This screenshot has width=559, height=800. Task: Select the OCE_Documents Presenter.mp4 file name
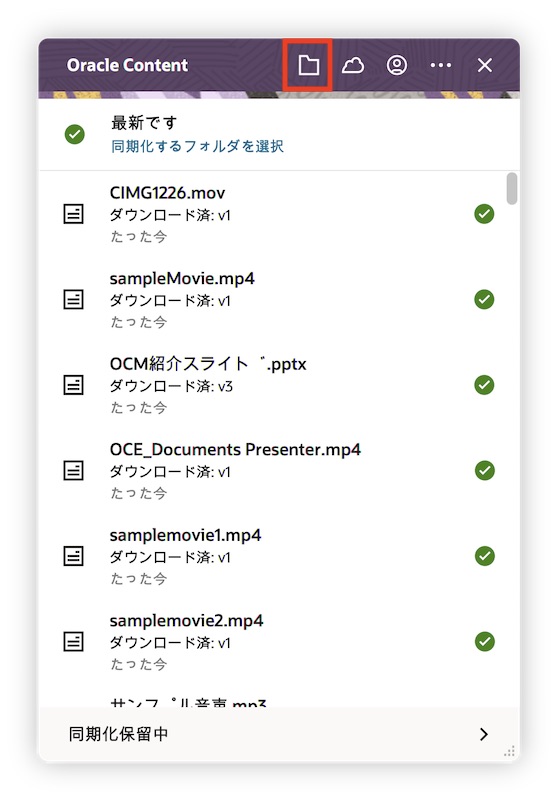235,449
